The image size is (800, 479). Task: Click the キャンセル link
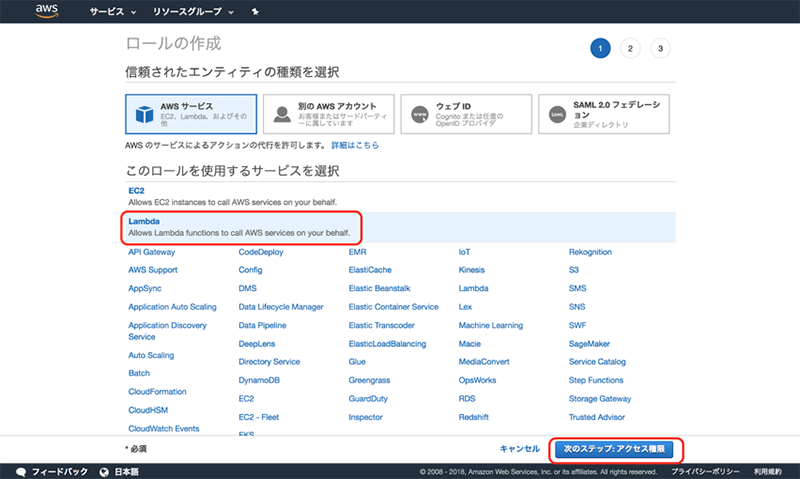point(519,449)
